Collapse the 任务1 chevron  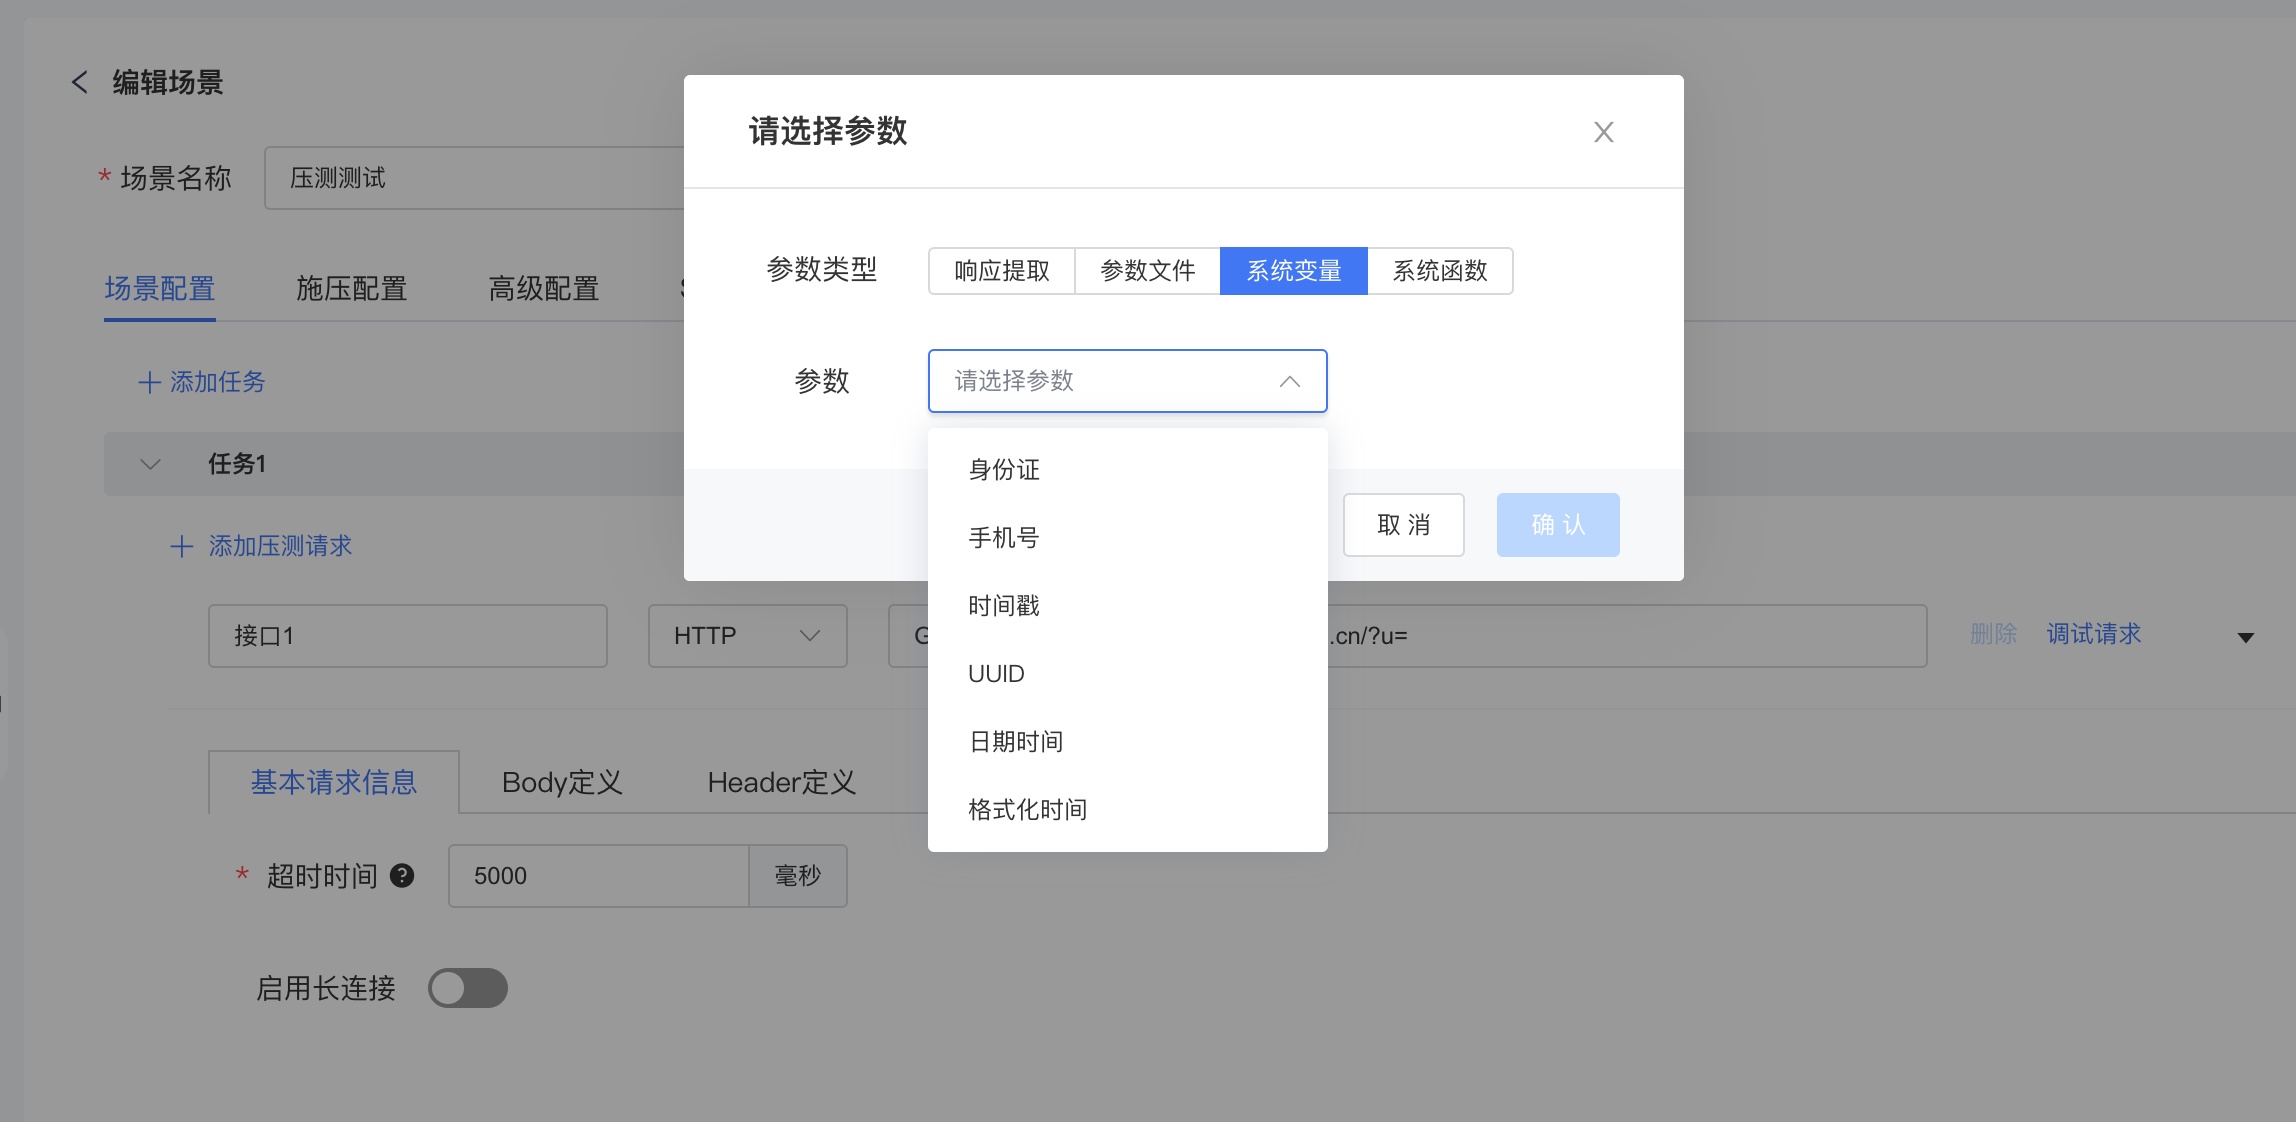click(x=150, y=464)
